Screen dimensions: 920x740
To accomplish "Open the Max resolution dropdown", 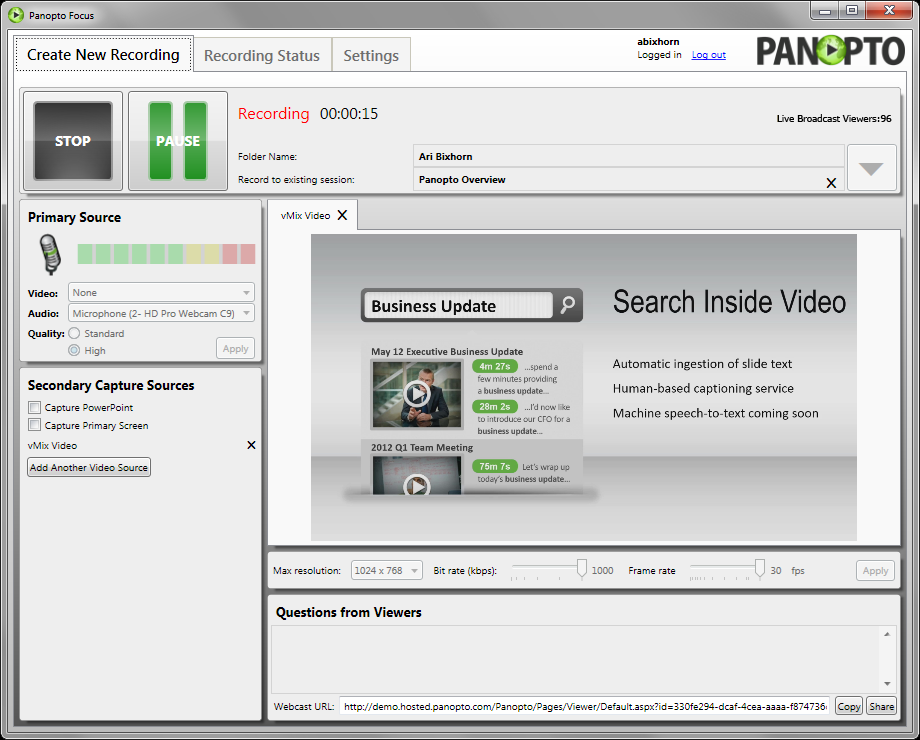I will (387, 570).
